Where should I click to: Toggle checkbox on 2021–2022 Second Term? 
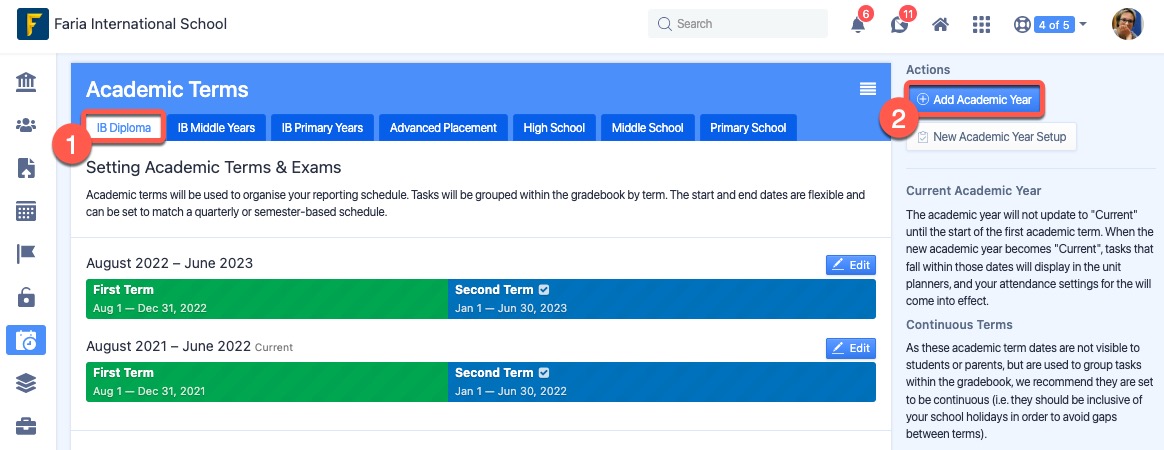pos(544,373)
